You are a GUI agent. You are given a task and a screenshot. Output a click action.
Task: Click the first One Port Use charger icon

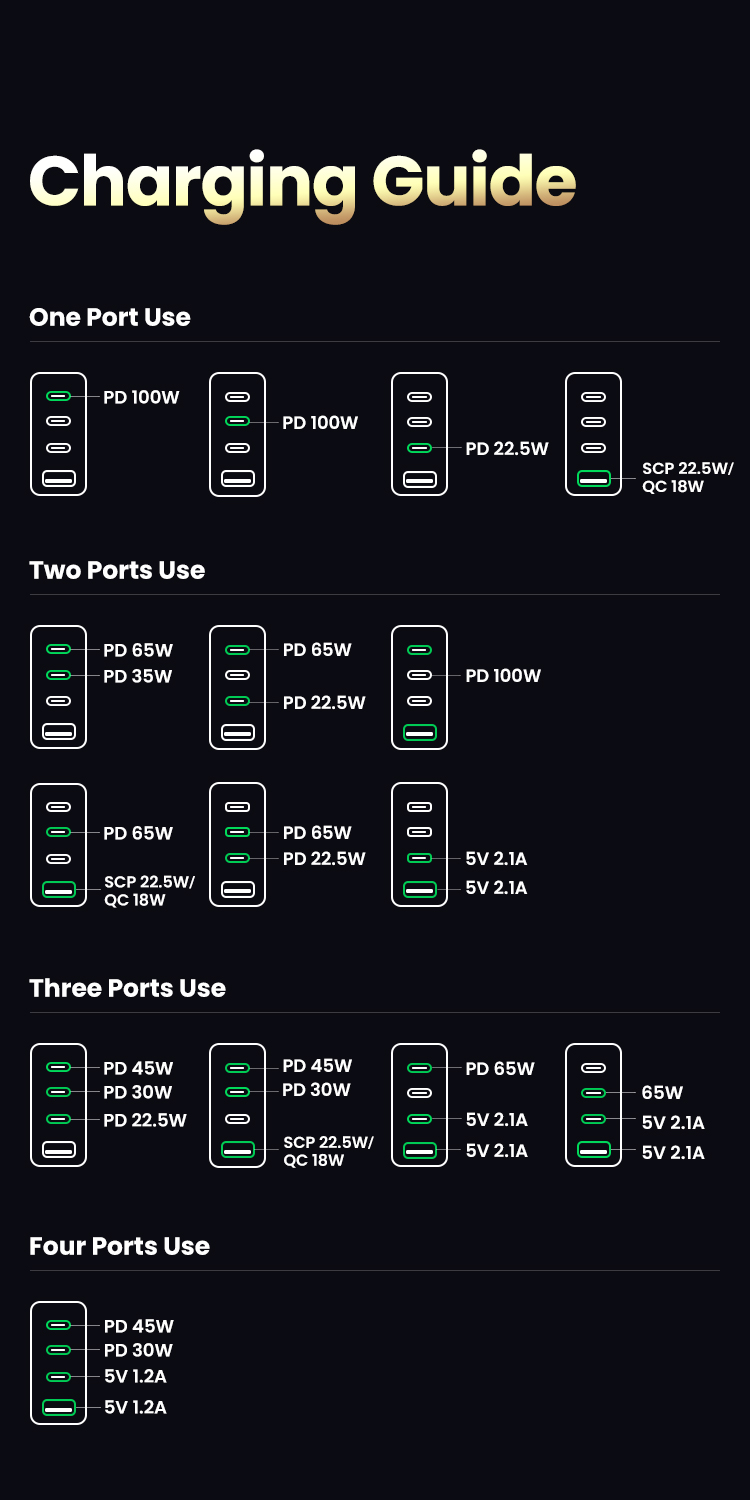coord(59,434)
